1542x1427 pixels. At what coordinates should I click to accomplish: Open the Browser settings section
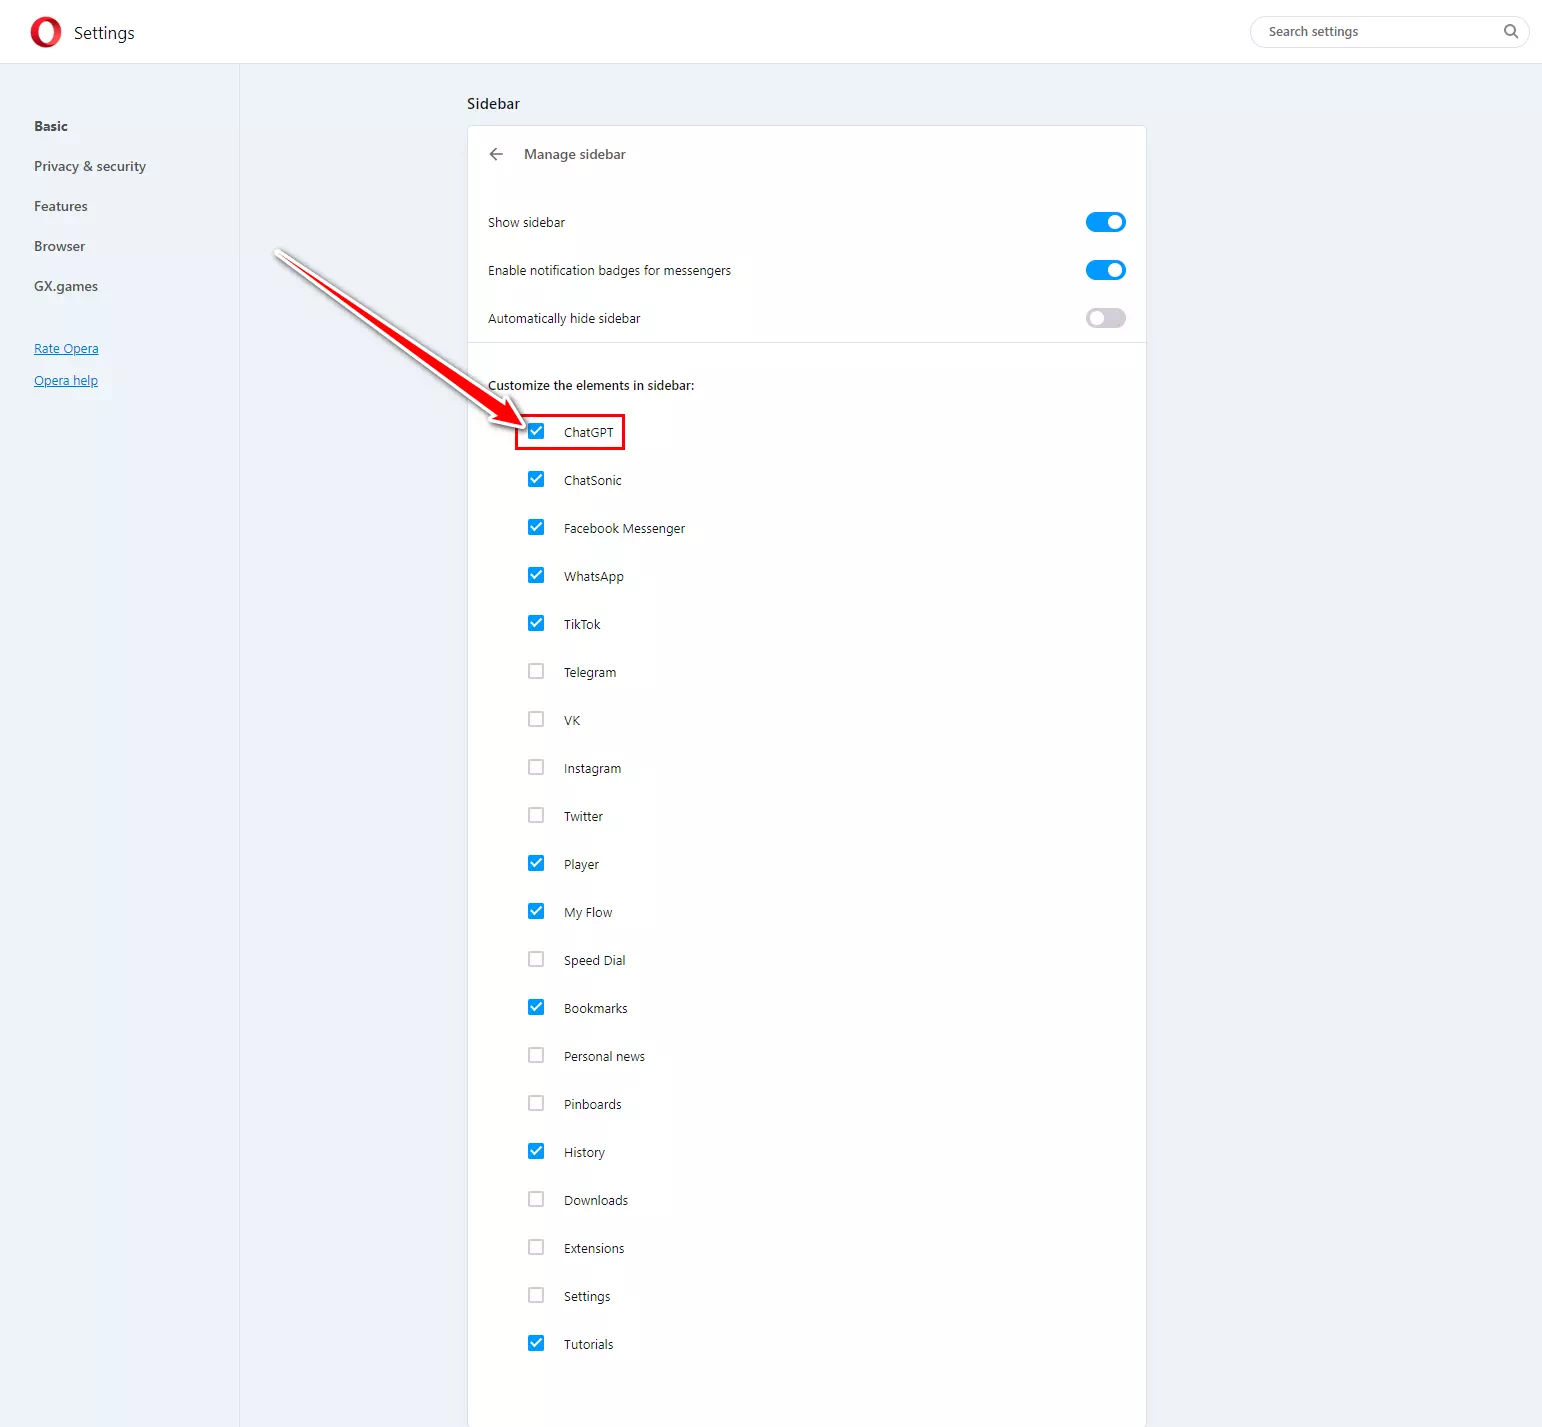click(60, 246)
